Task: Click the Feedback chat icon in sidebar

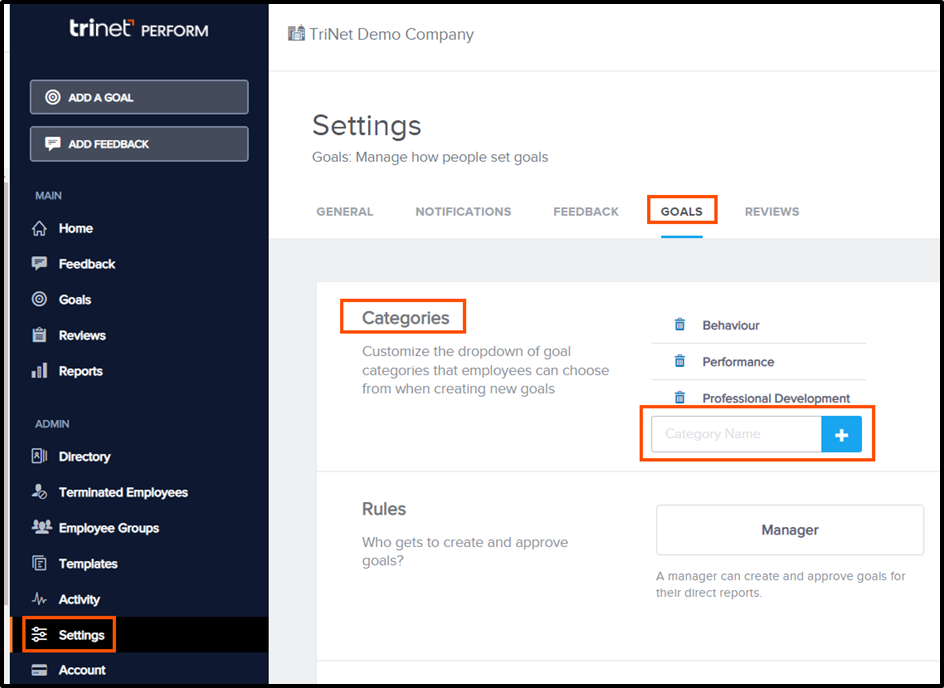Action: (39, 264)
